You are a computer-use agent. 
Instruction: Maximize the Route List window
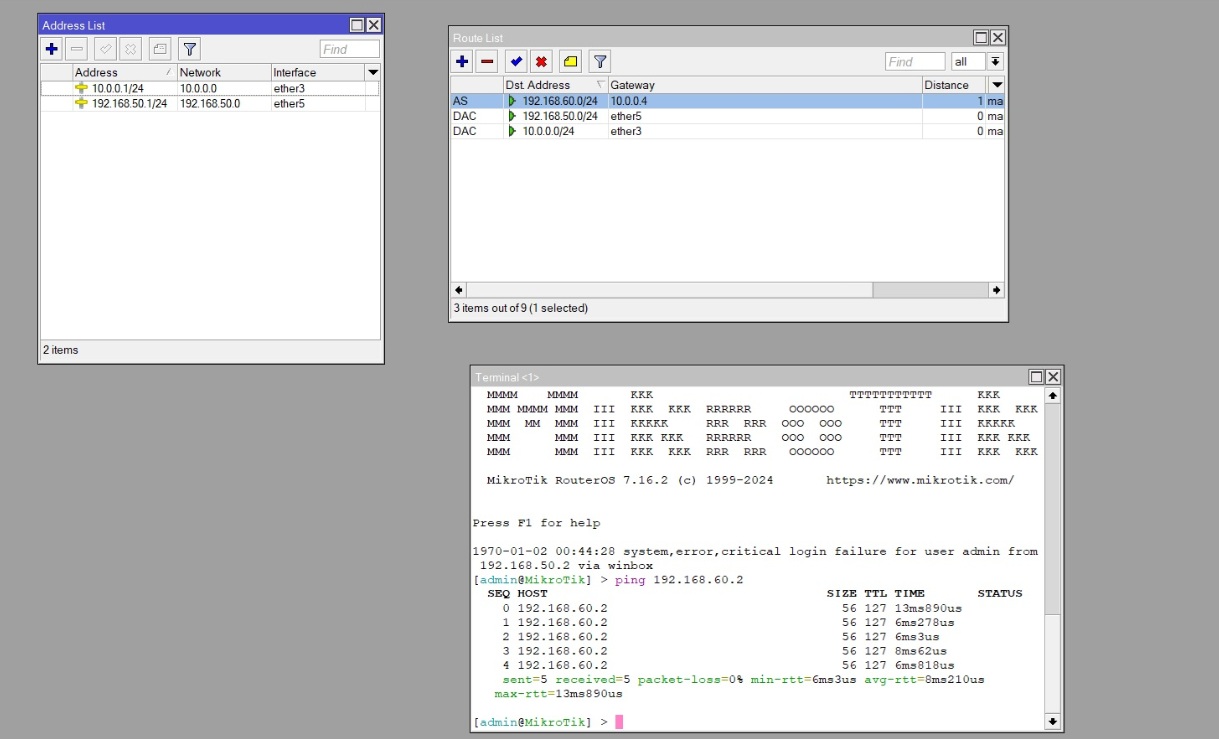(x=981, y=37)
